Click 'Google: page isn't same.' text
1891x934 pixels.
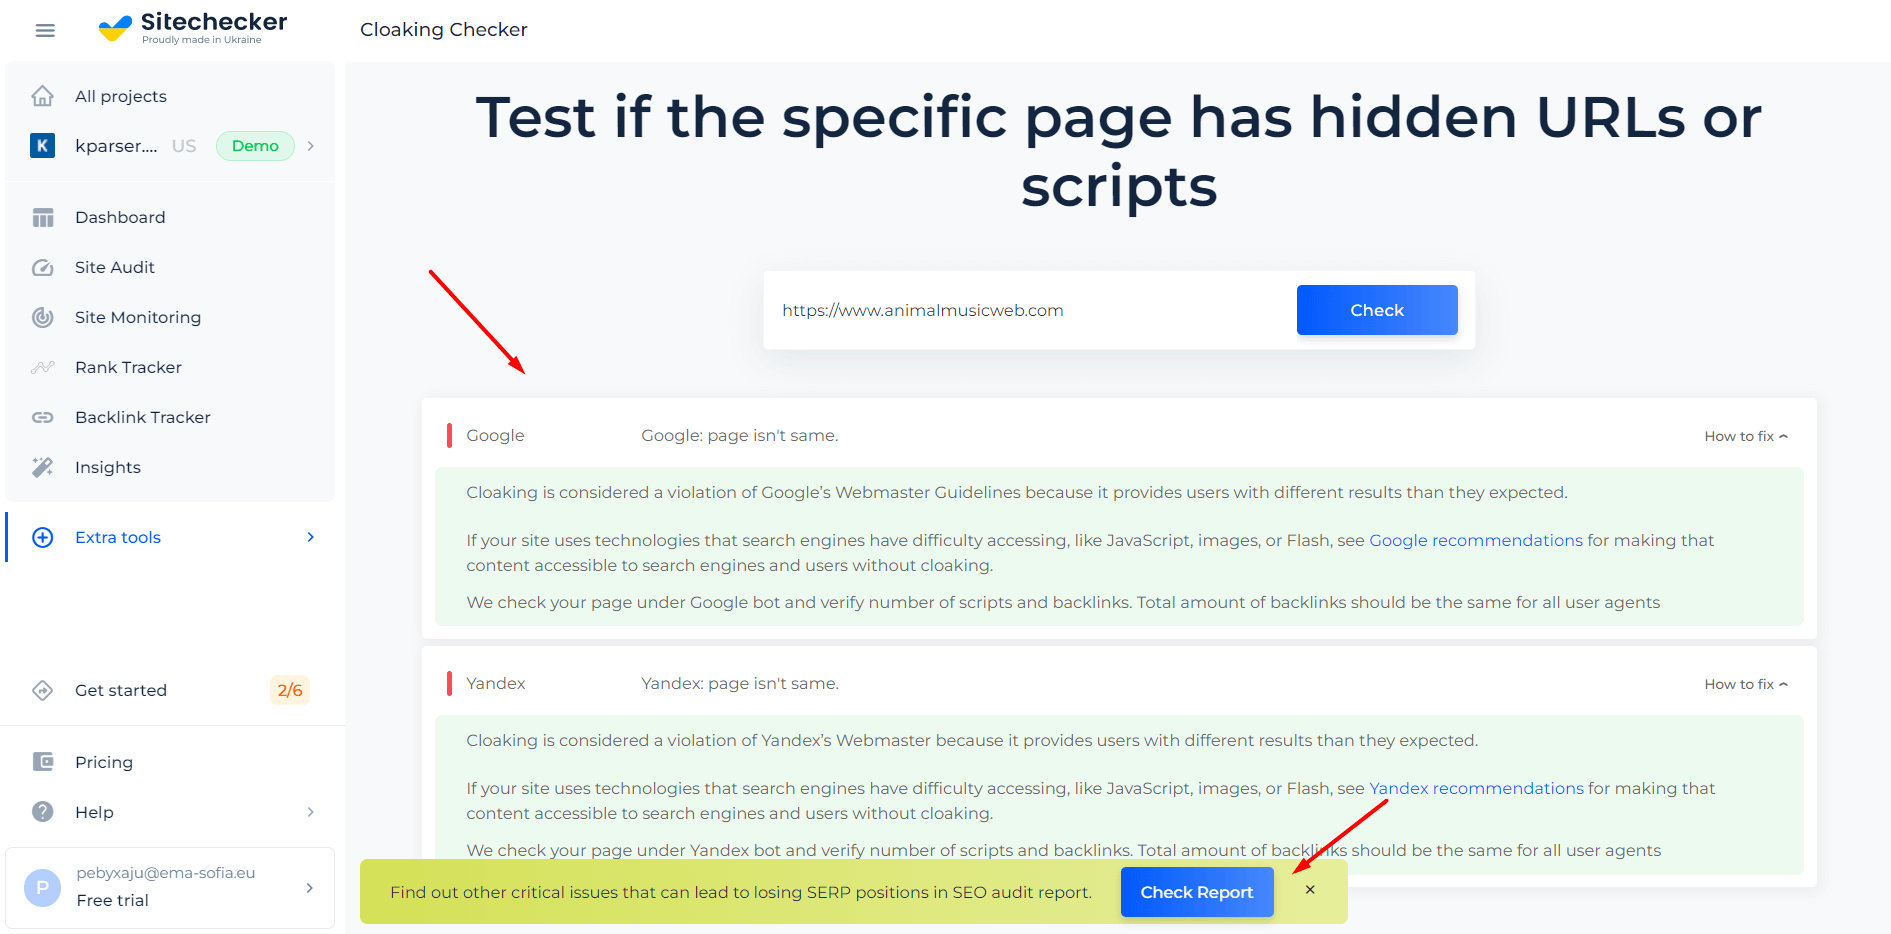point(740,435)
